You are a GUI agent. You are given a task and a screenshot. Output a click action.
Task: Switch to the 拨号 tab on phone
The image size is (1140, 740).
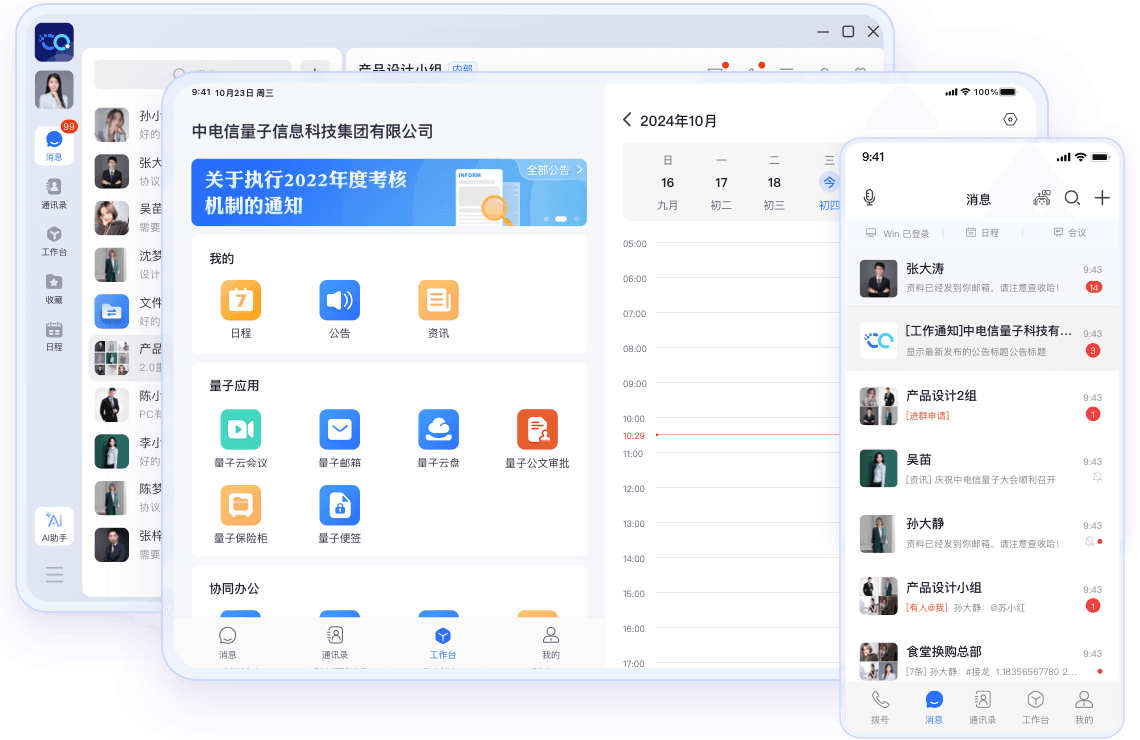coord(880,707)
